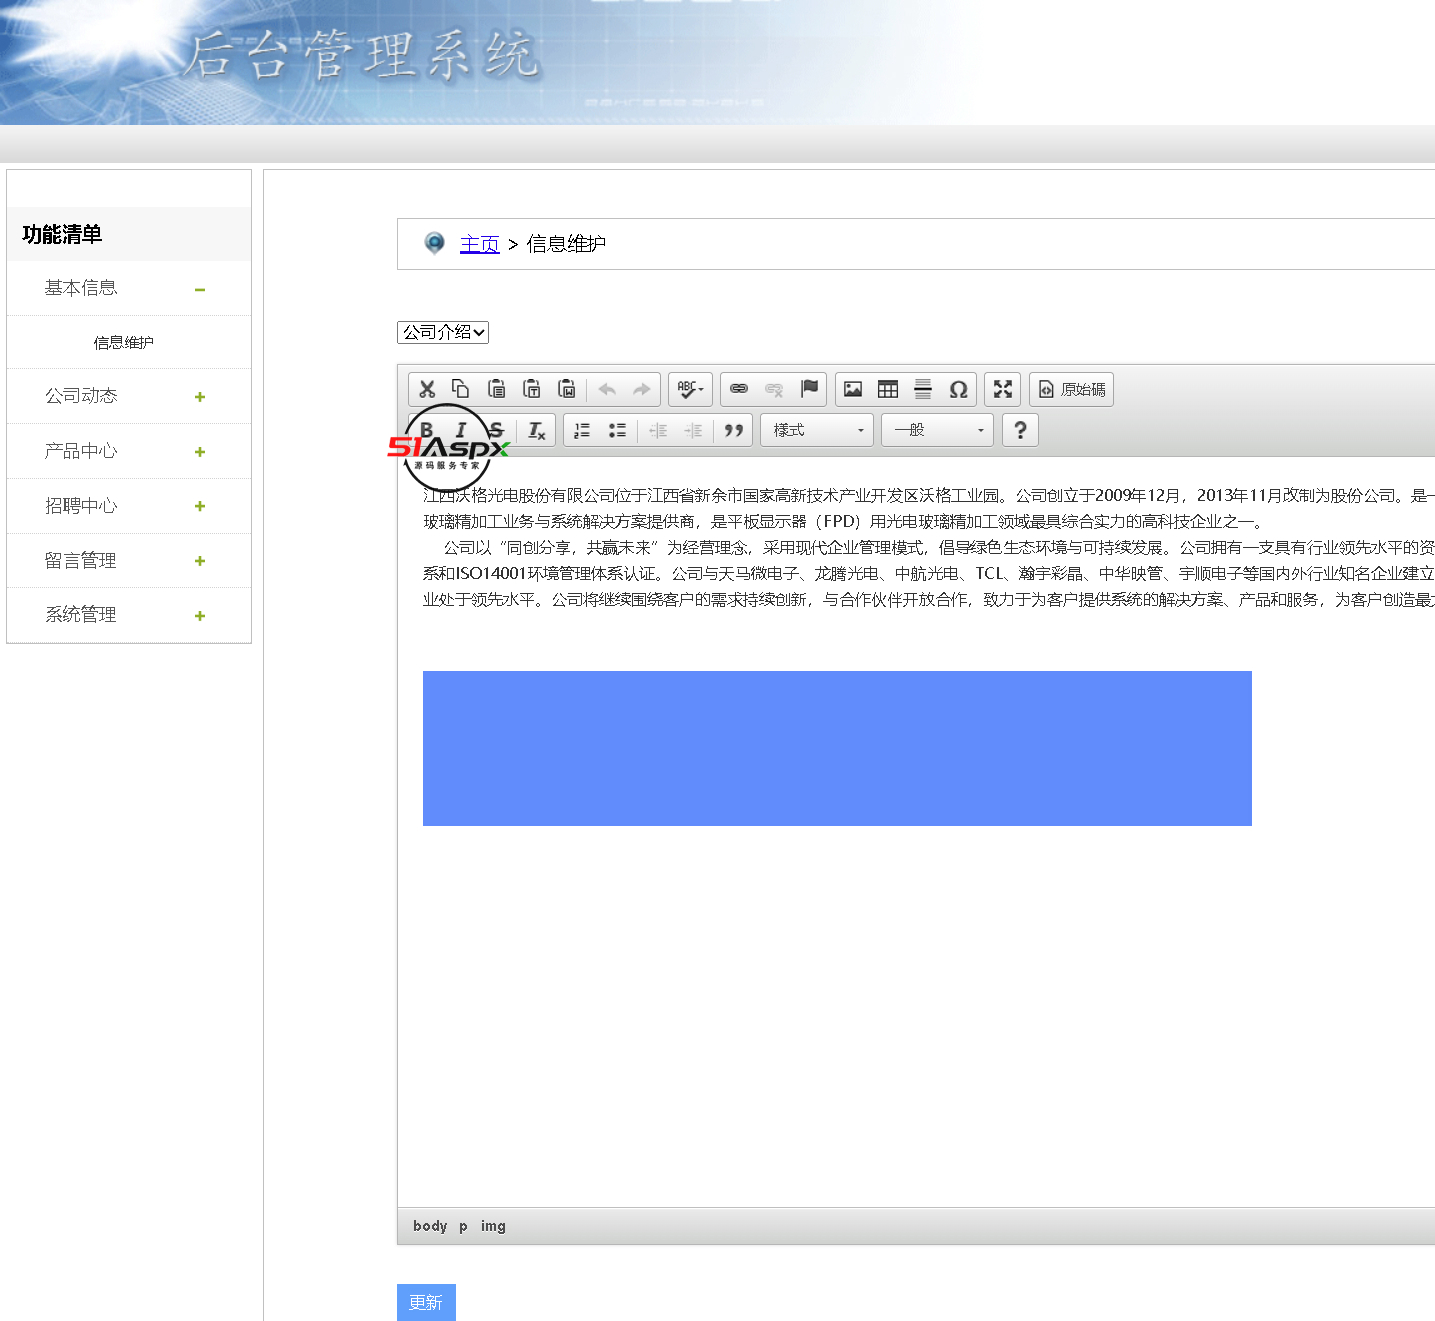Redo the last undone edit
This screenshot has height=1321, width=1435.
click(642, 389)
